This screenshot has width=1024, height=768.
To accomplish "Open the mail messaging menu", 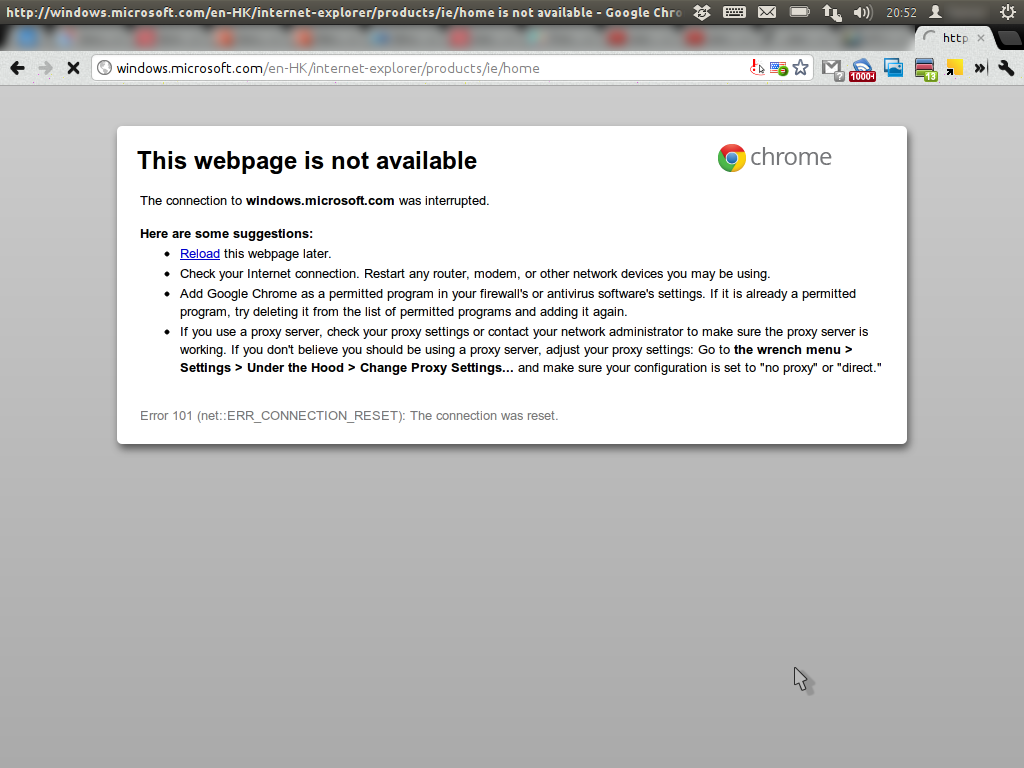I will 767,12.
